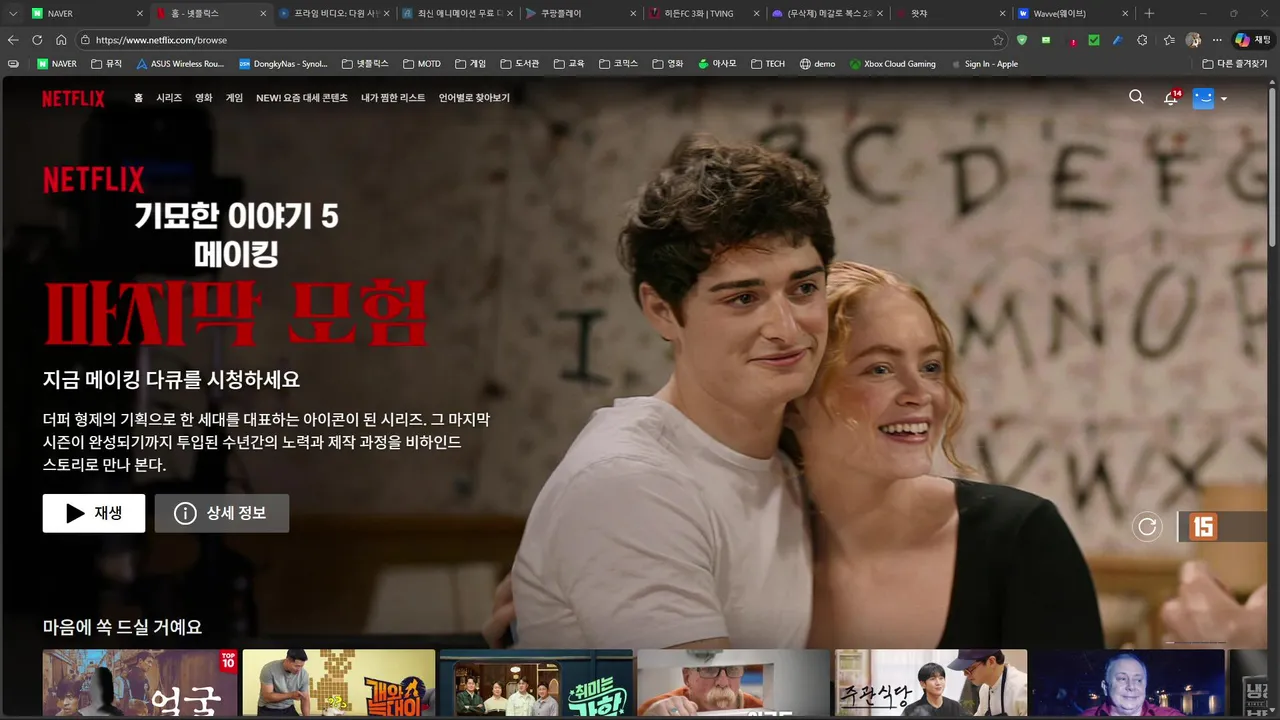Open thumbnail of bald man on stage

pos(1128,683)
